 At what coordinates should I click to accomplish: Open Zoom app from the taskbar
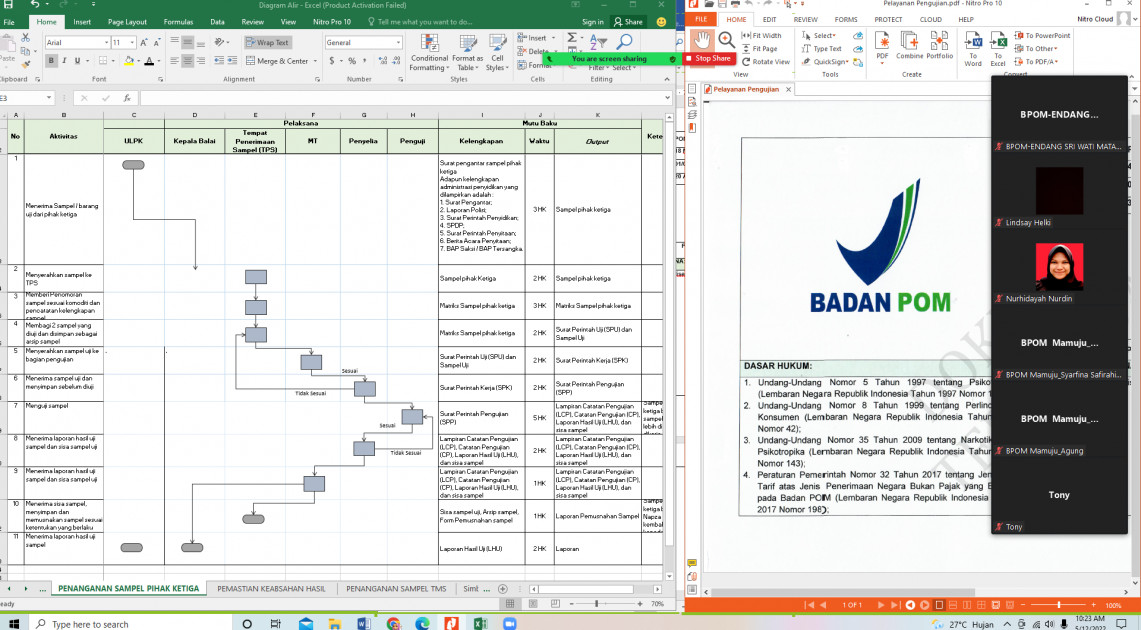[x=509, y=623]
